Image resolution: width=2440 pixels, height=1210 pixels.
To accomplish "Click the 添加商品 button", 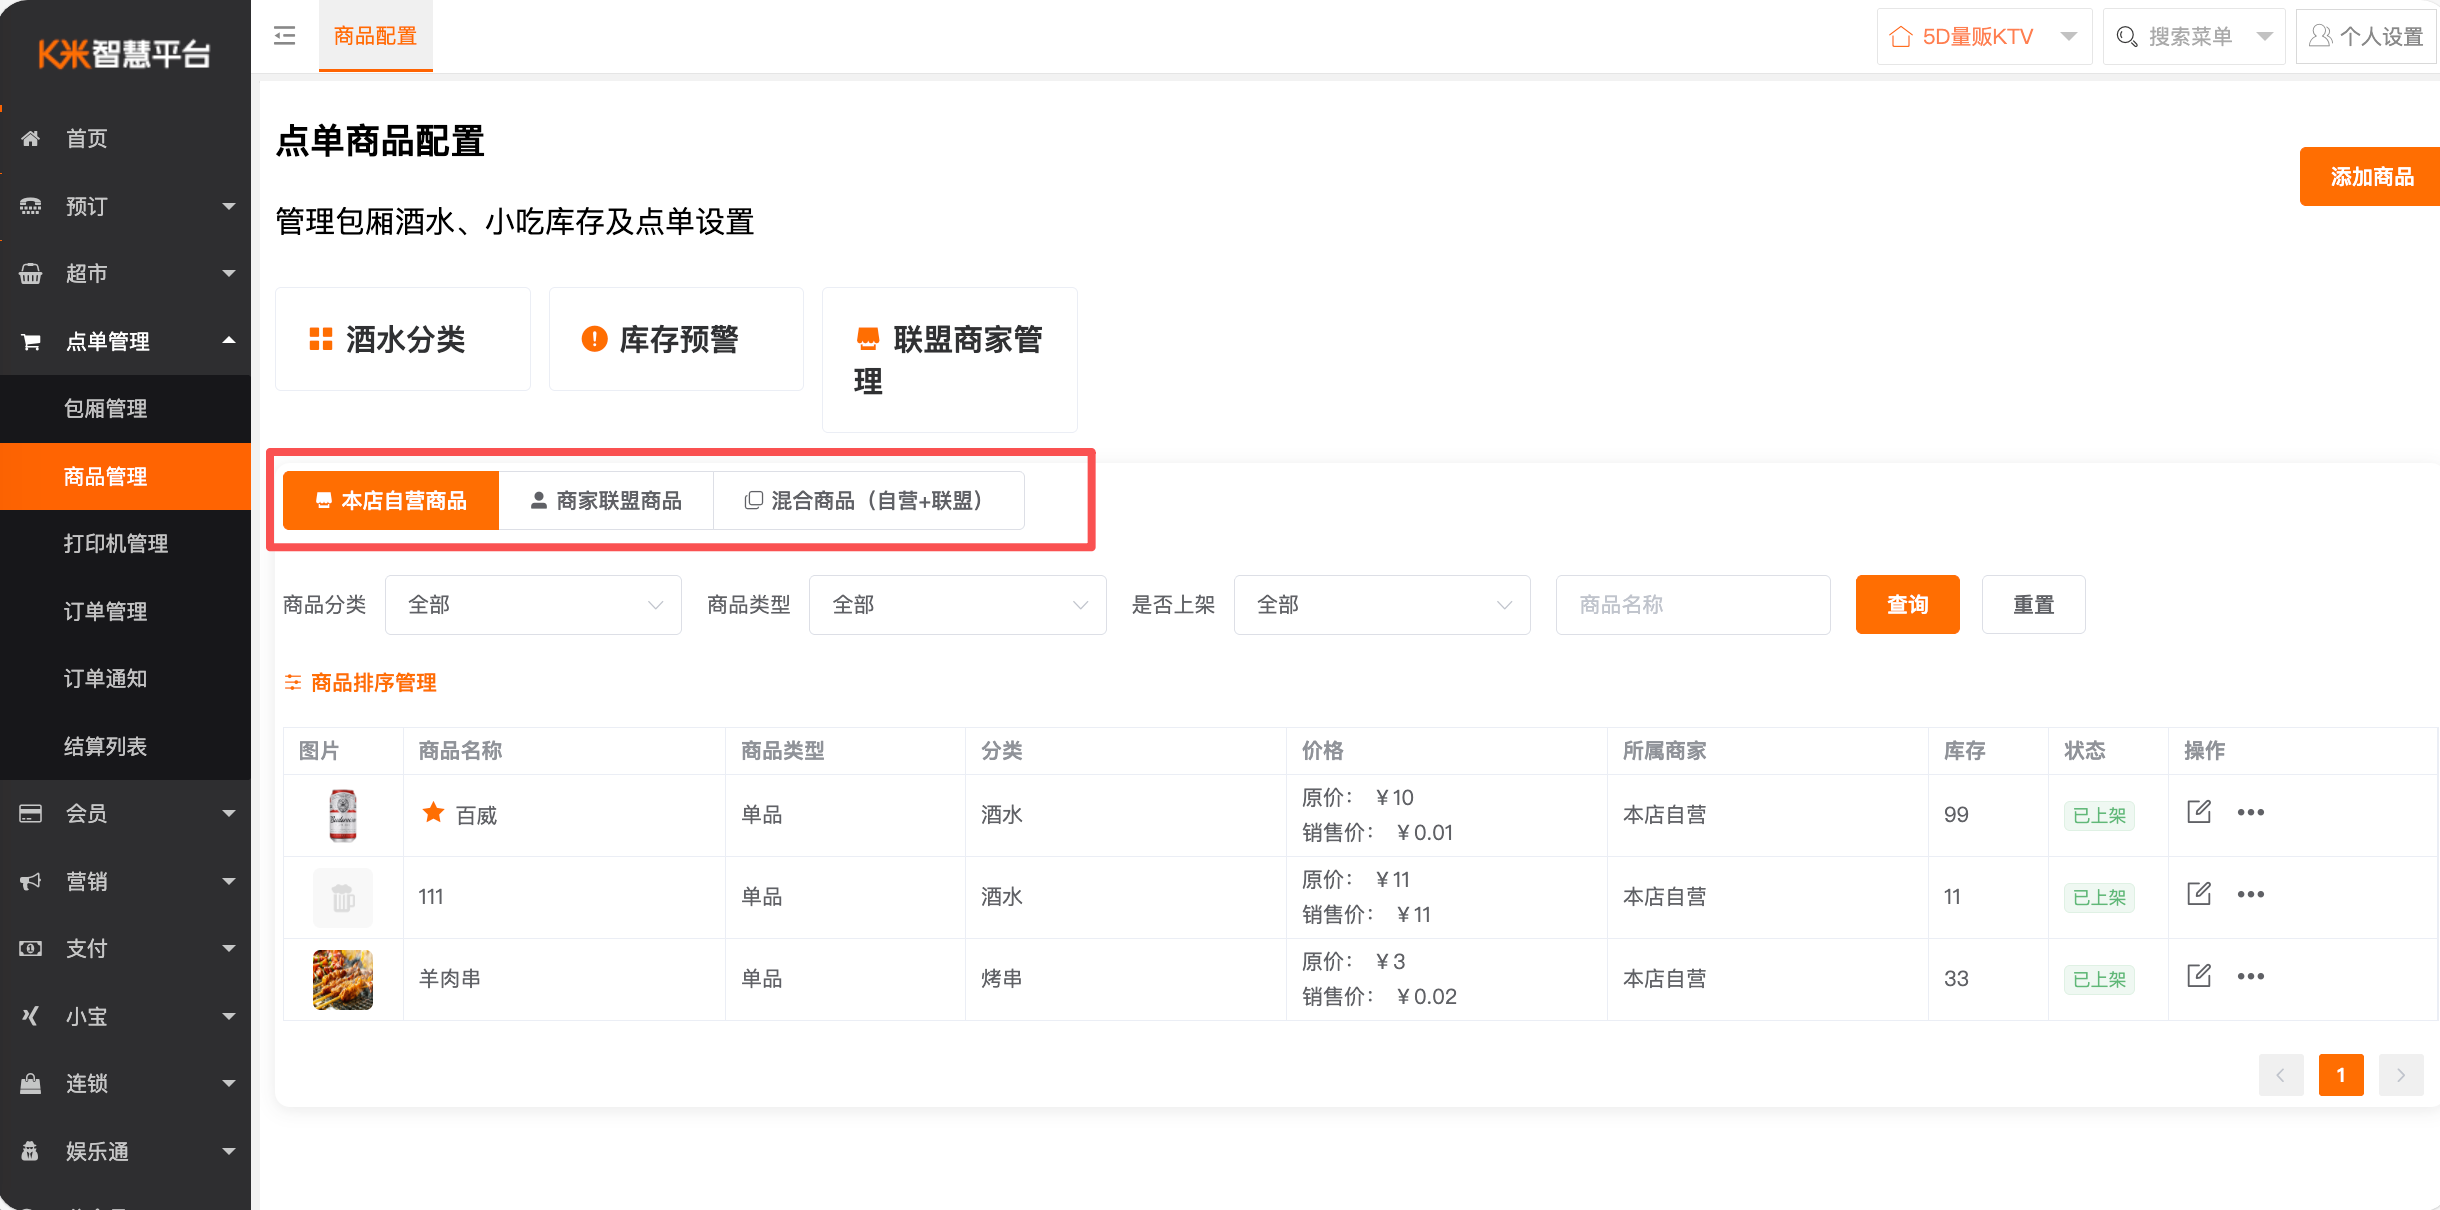I will point(2369,176).
